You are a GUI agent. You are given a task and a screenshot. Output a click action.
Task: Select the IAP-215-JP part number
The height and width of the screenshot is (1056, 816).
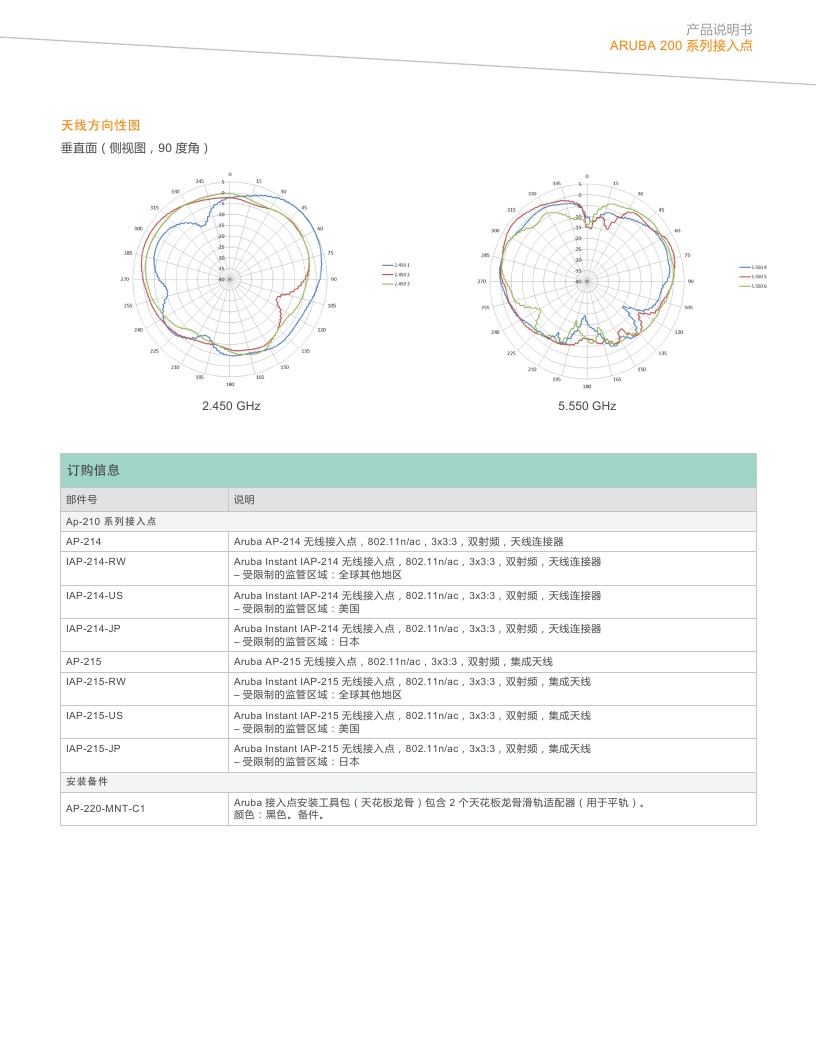94,748
